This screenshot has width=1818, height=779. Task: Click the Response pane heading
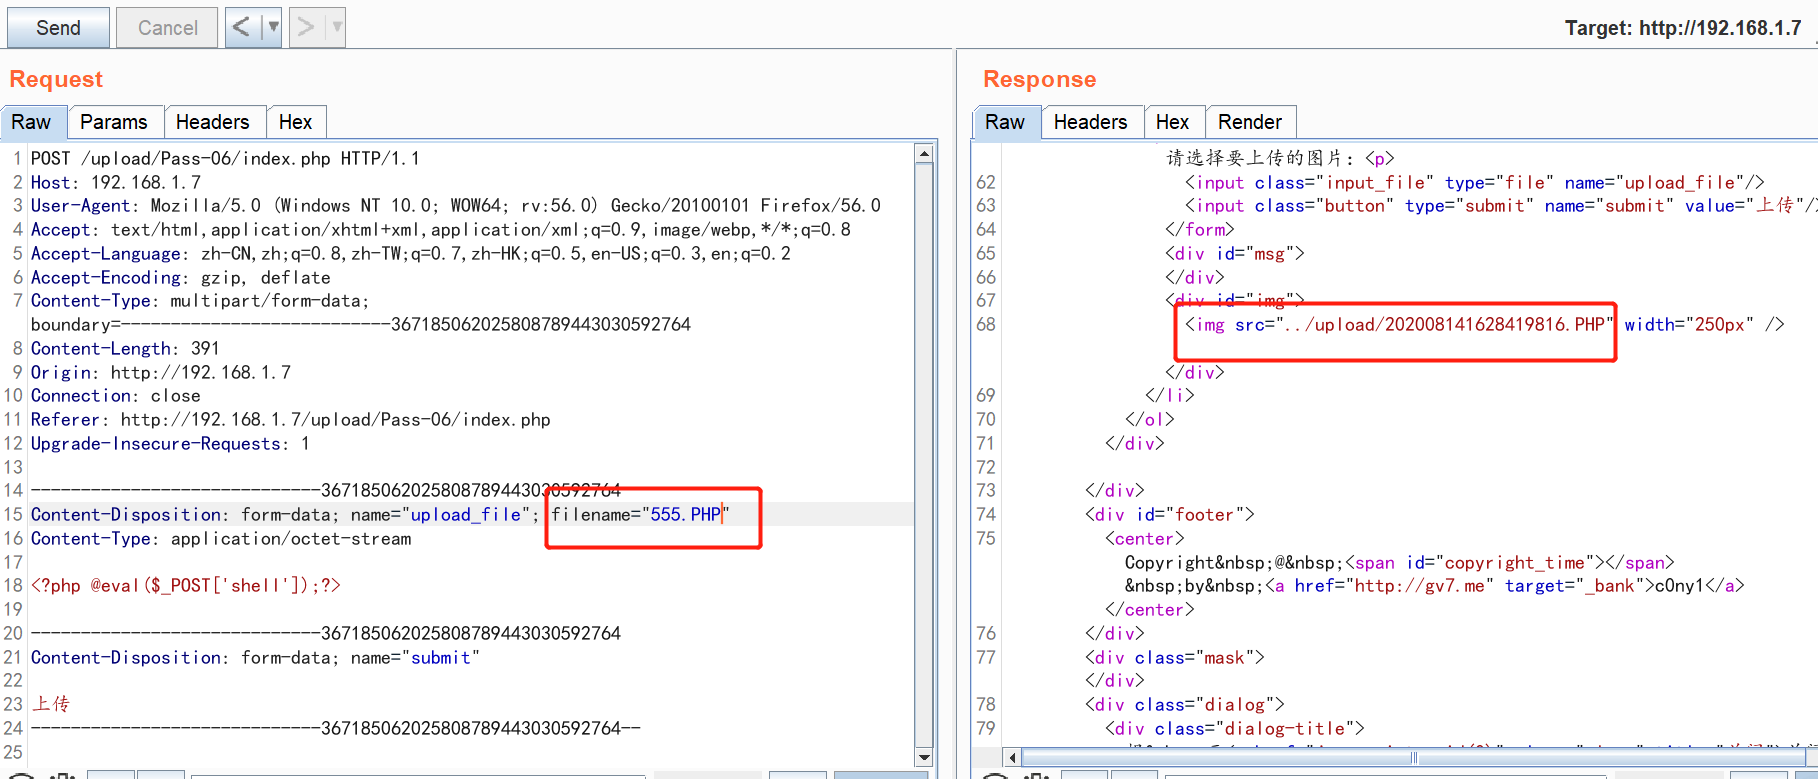pos(1040,79)
